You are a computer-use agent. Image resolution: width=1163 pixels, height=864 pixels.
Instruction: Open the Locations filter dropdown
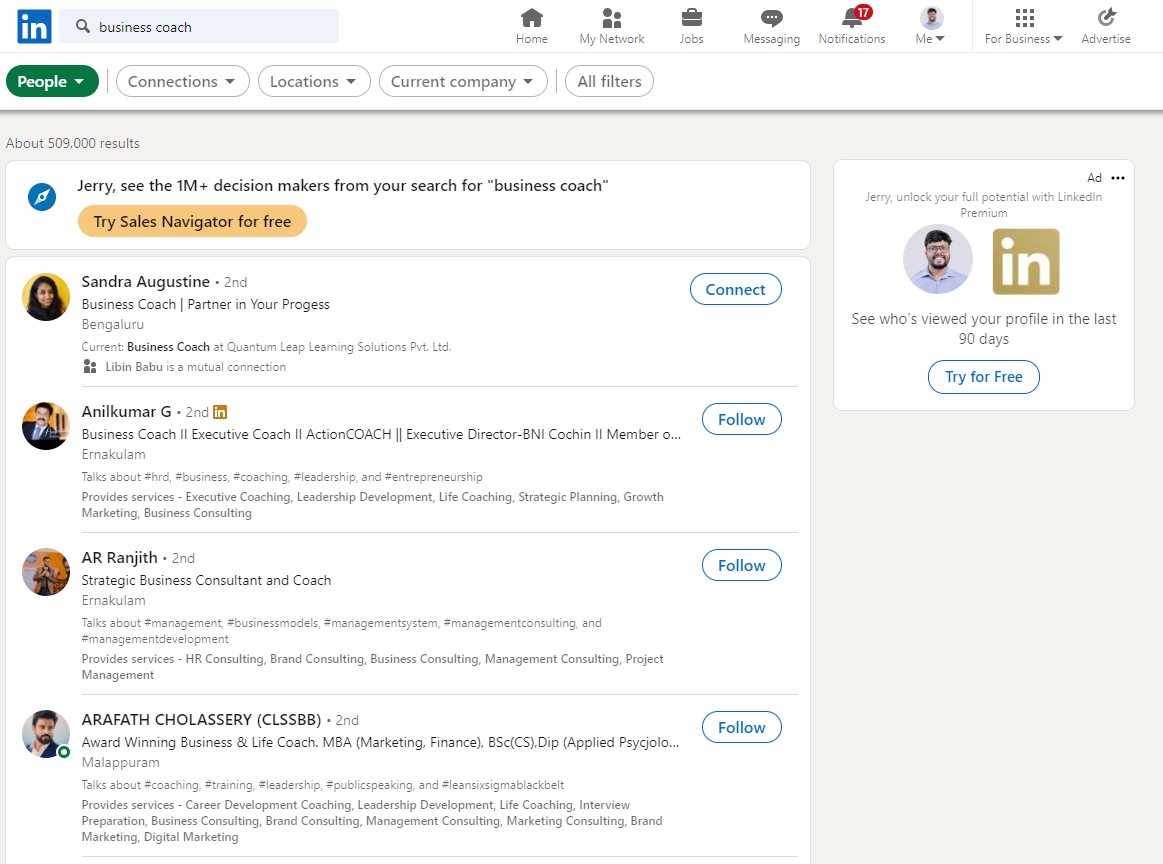[314, 81]
